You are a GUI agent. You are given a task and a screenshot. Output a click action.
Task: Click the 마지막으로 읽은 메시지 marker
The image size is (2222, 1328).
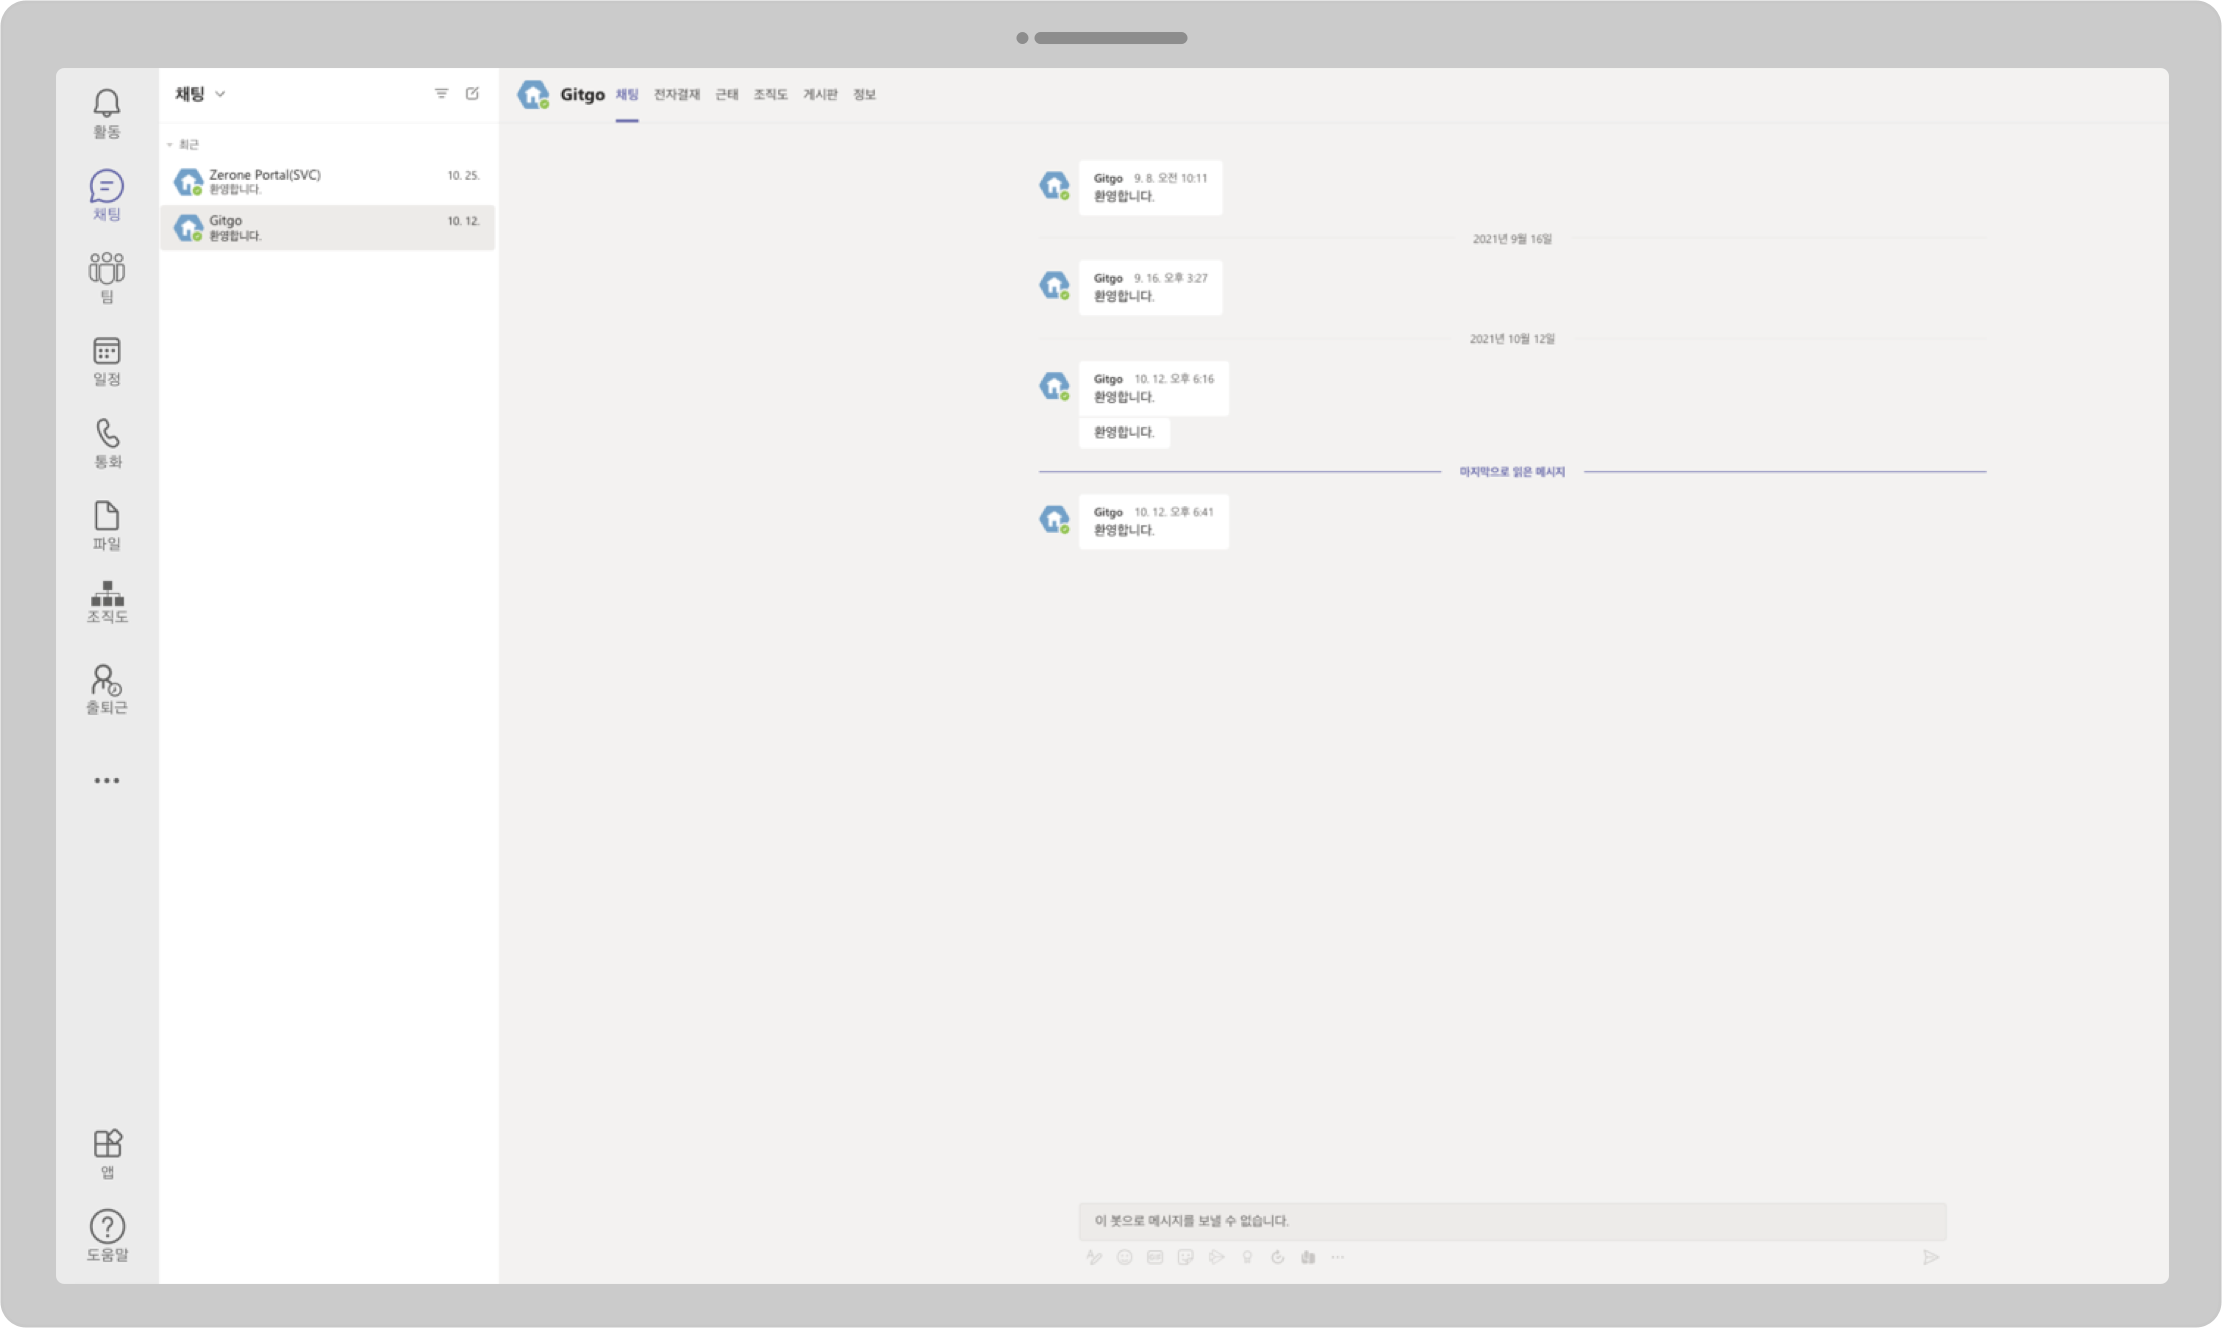click(x=1512, y=471)
